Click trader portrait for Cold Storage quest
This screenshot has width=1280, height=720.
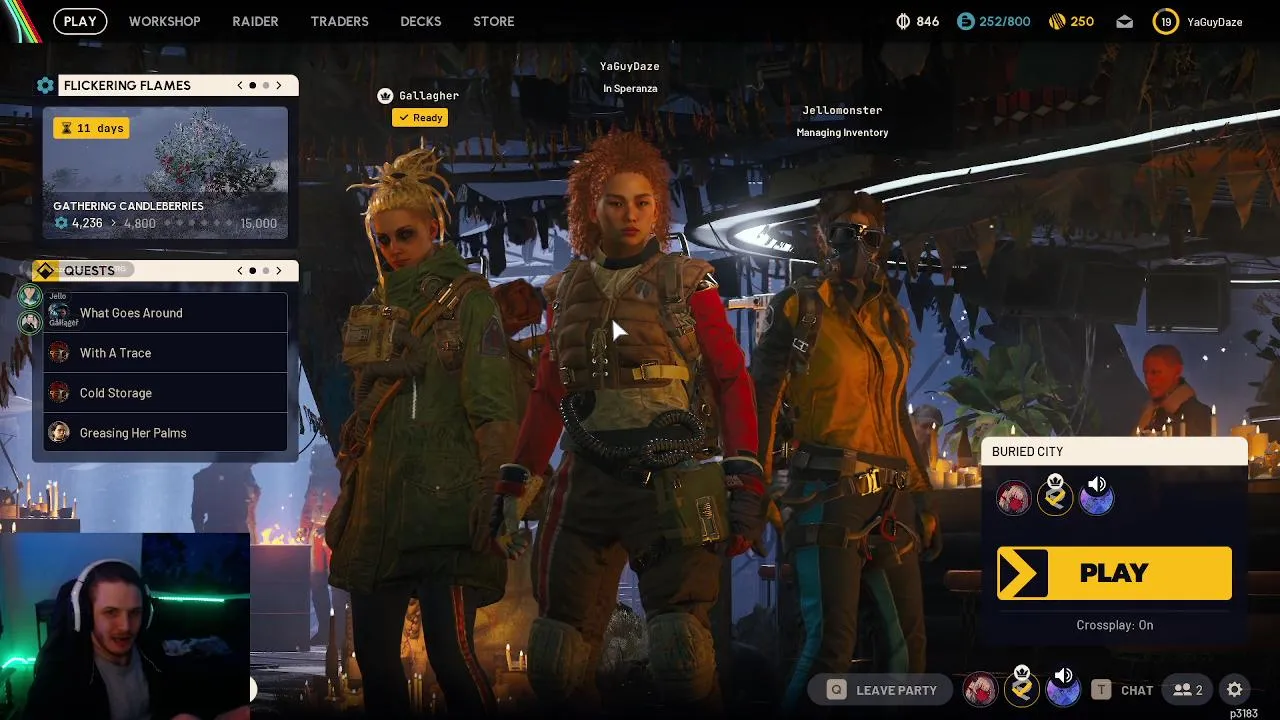pyautogui.click(x=59, y=393)
